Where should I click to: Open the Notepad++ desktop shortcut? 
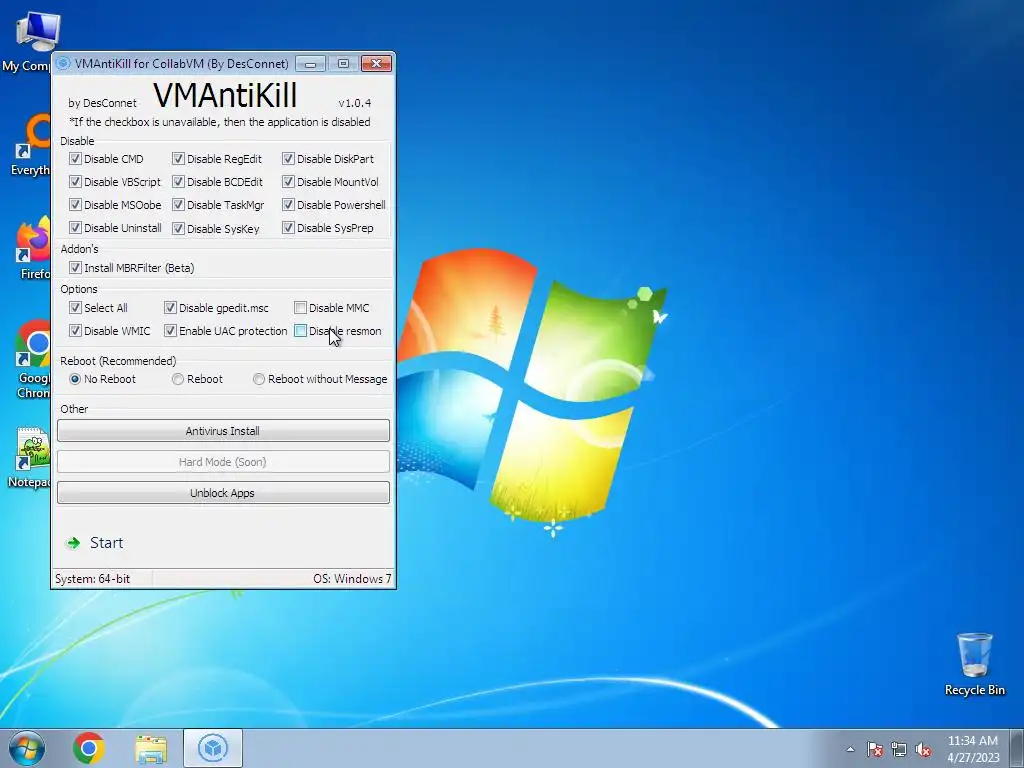pos(30,457)
